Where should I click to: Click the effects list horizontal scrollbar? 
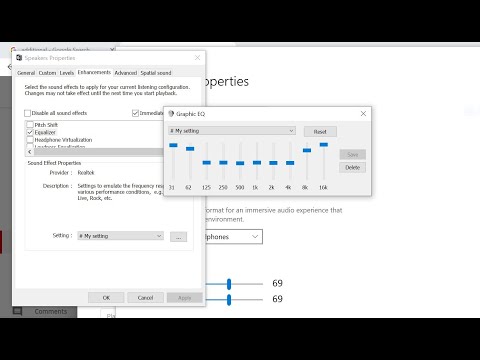click(98, 152)
